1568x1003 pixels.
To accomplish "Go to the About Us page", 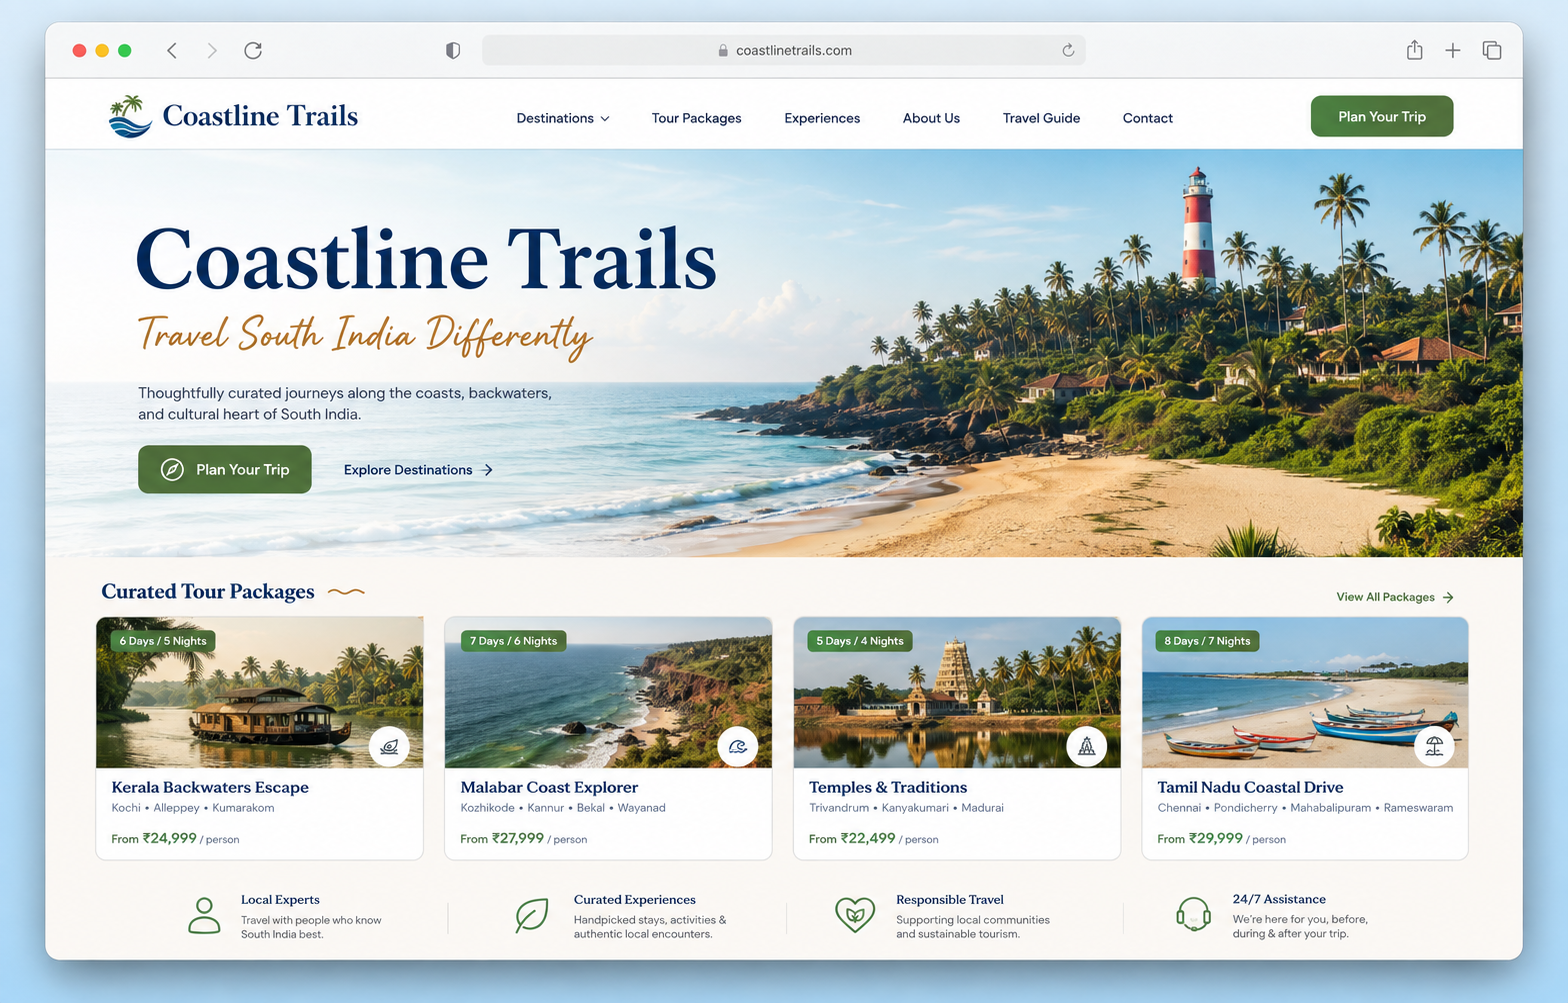I will 931,118.
